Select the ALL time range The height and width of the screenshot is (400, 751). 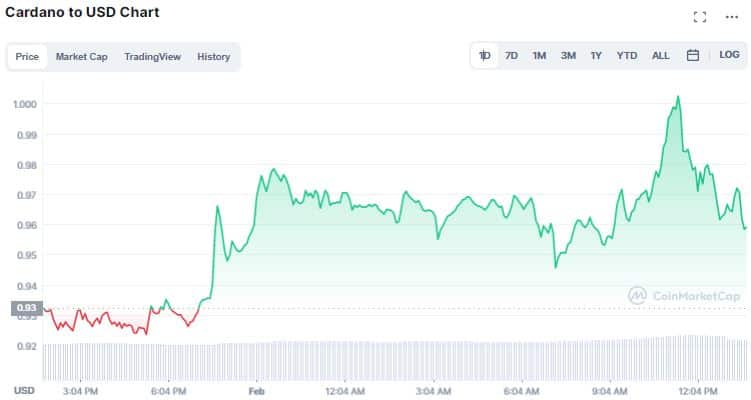coord(660,56)
